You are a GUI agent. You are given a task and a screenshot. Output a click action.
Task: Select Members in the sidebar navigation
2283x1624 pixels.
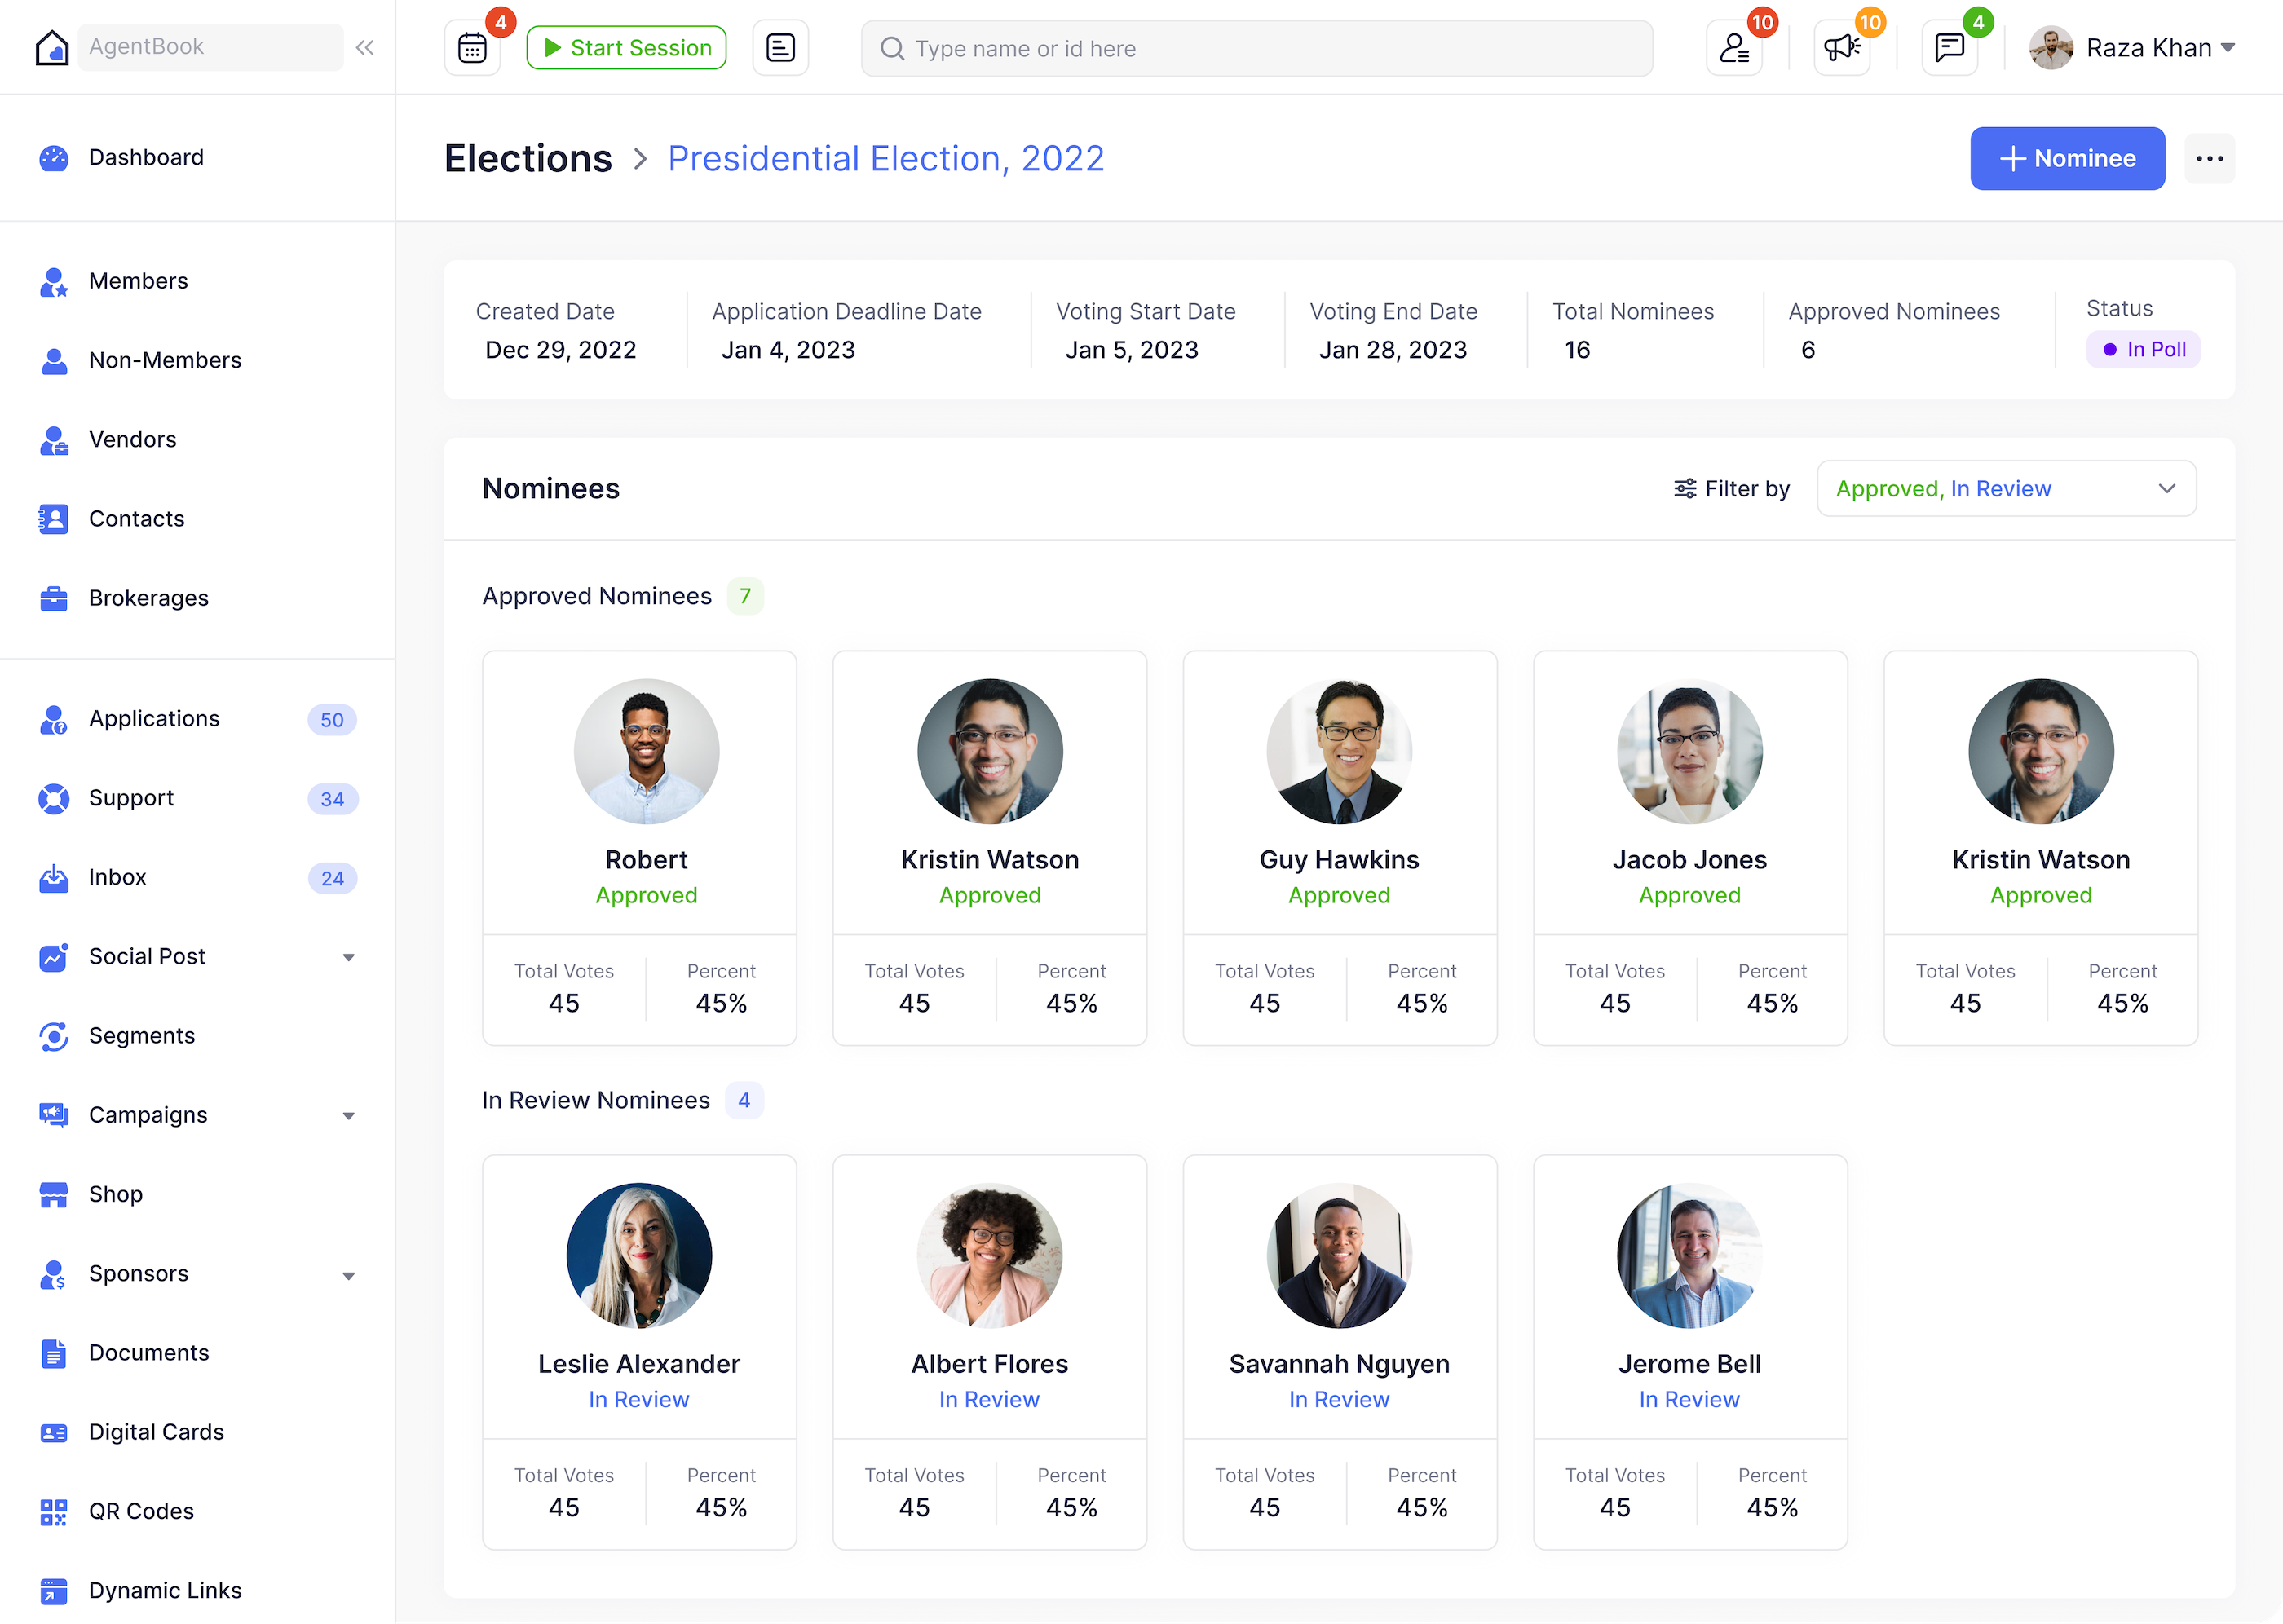coord(138,281)
